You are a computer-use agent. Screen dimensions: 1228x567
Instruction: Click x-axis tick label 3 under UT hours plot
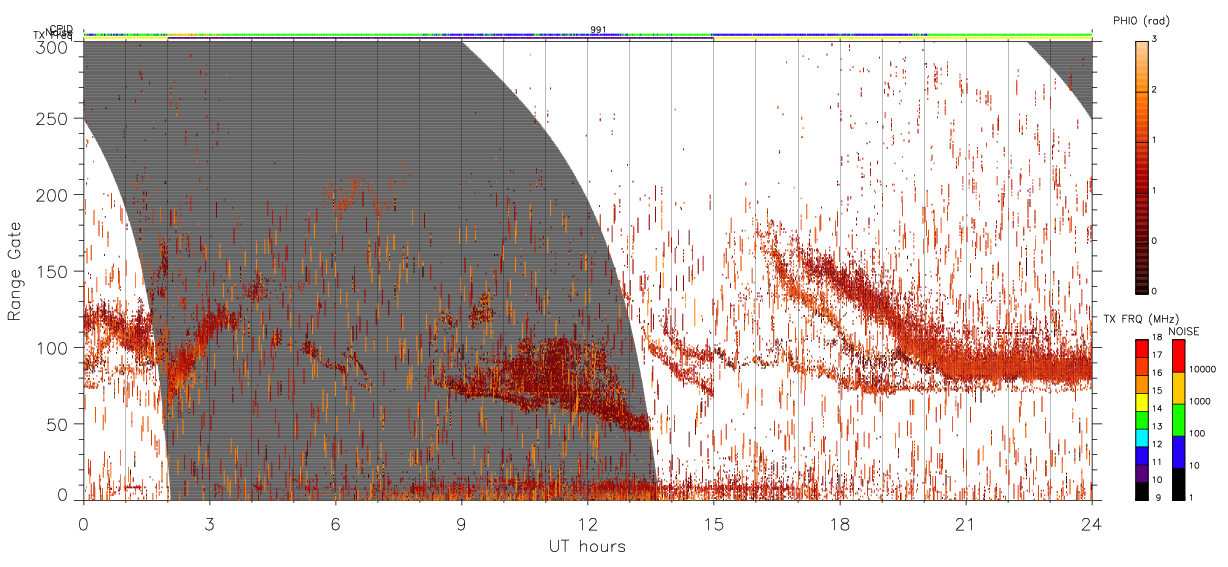210,523
